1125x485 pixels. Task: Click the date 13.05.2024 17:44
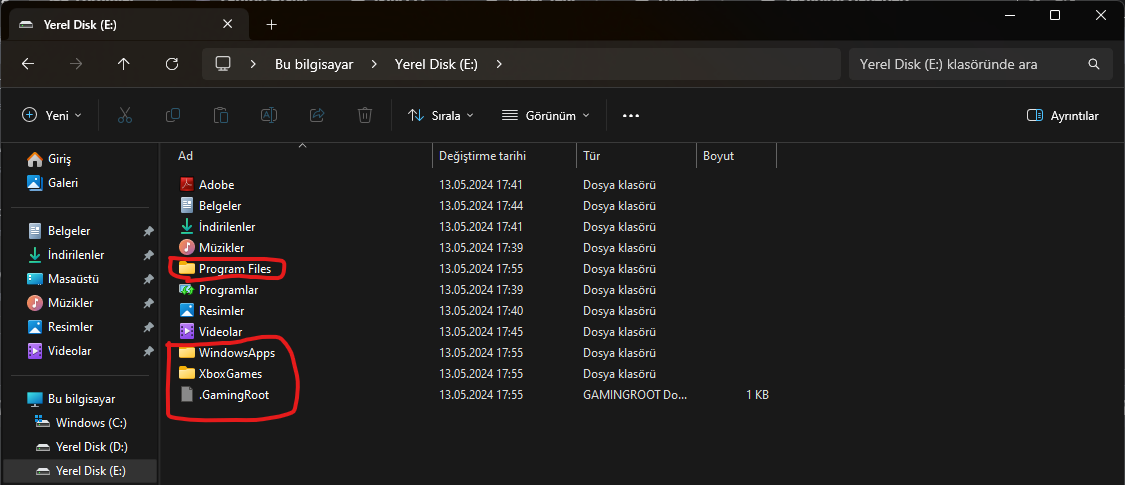pyautogui.click(x=481, y=206)
